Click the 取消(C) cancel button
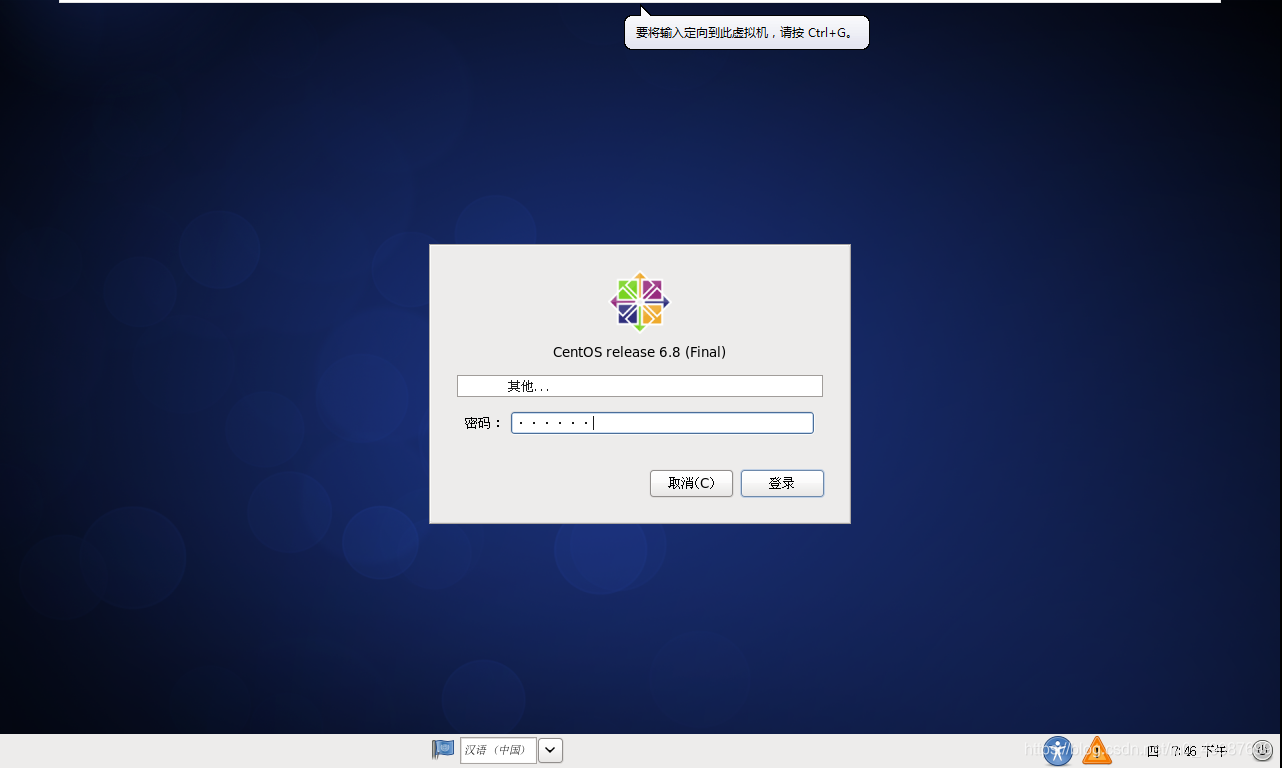 click(x=691, y=483)
